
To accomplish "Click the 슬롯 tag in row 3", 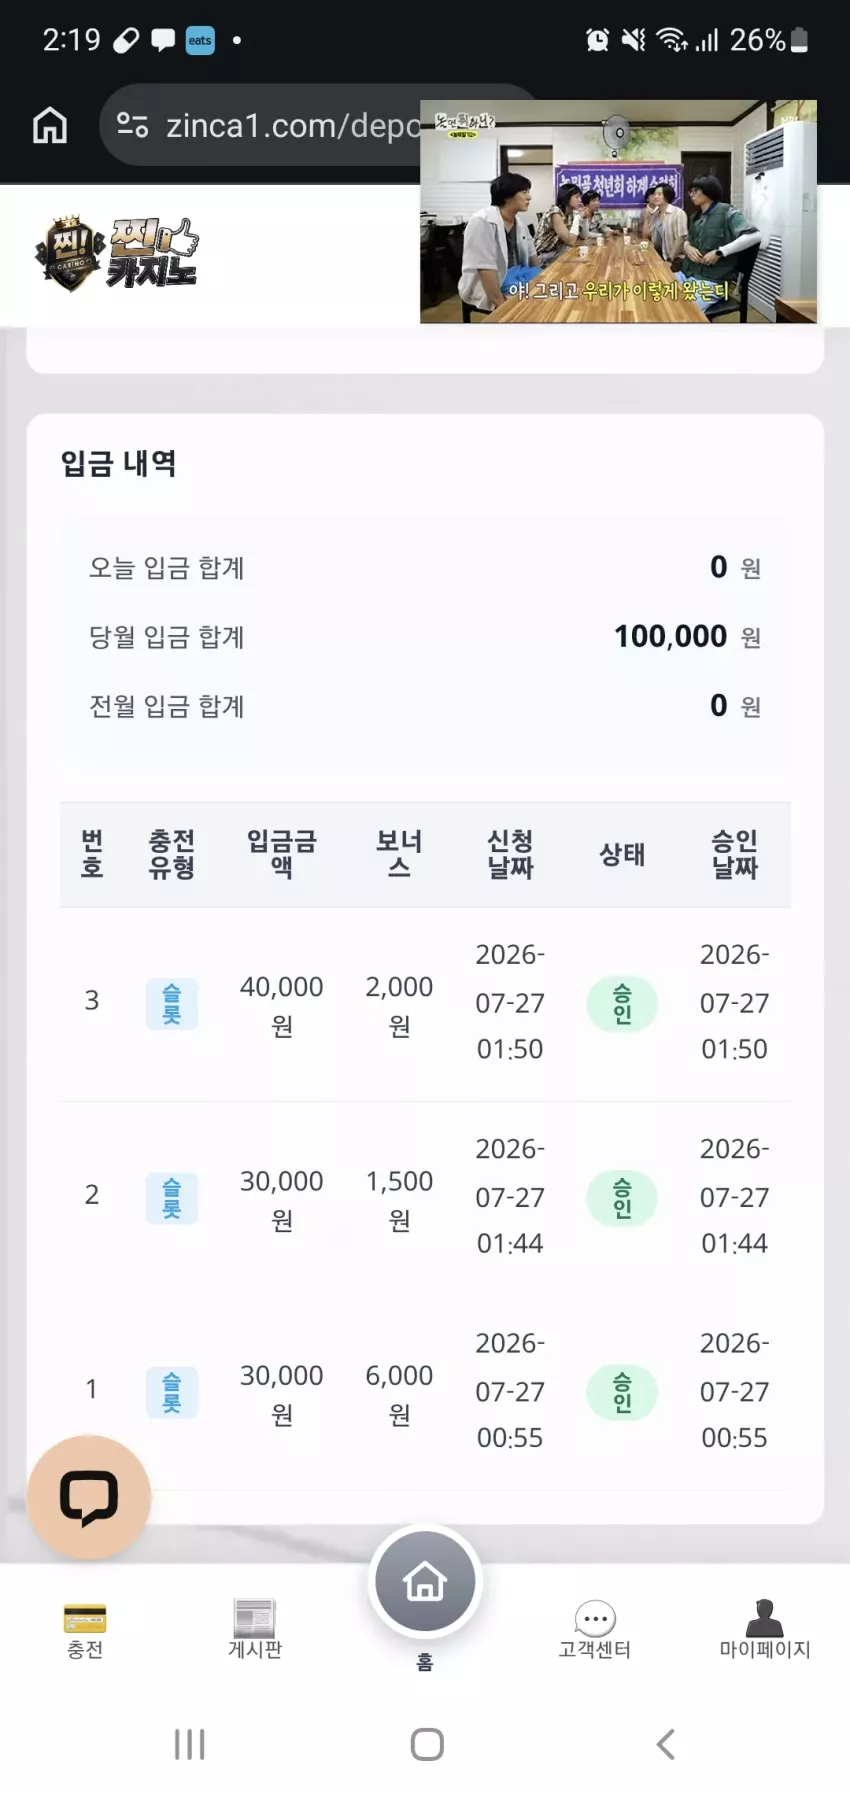I will pos(172,1003).
